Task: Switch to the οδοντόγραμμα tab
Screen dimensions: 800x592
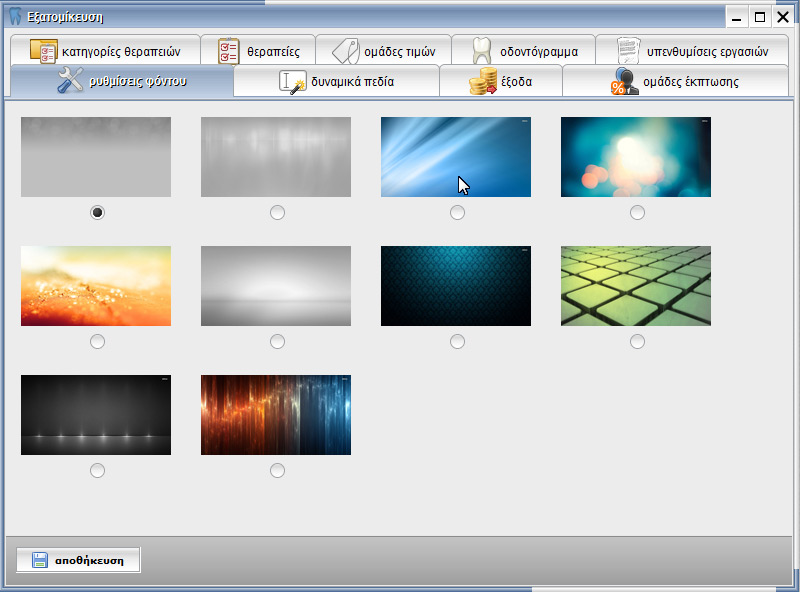Action: 523,51
